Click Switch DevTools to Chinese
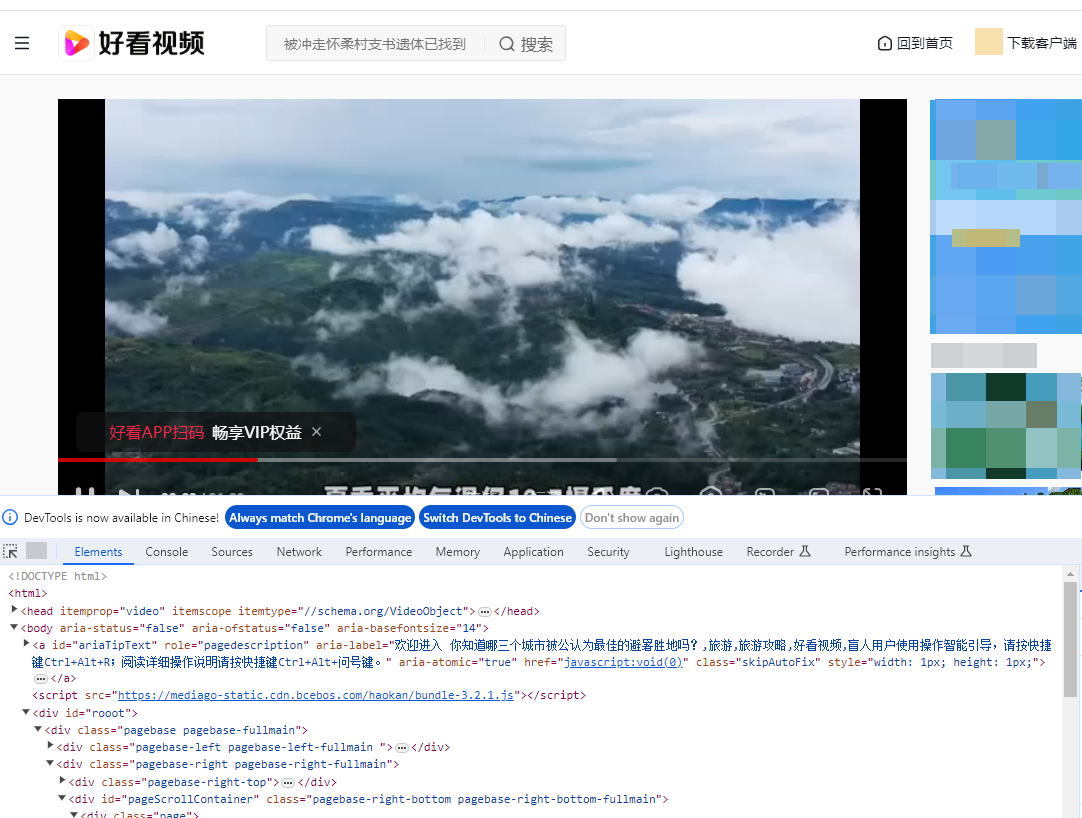Viewport: 1082px width, 818px height. 498,518
